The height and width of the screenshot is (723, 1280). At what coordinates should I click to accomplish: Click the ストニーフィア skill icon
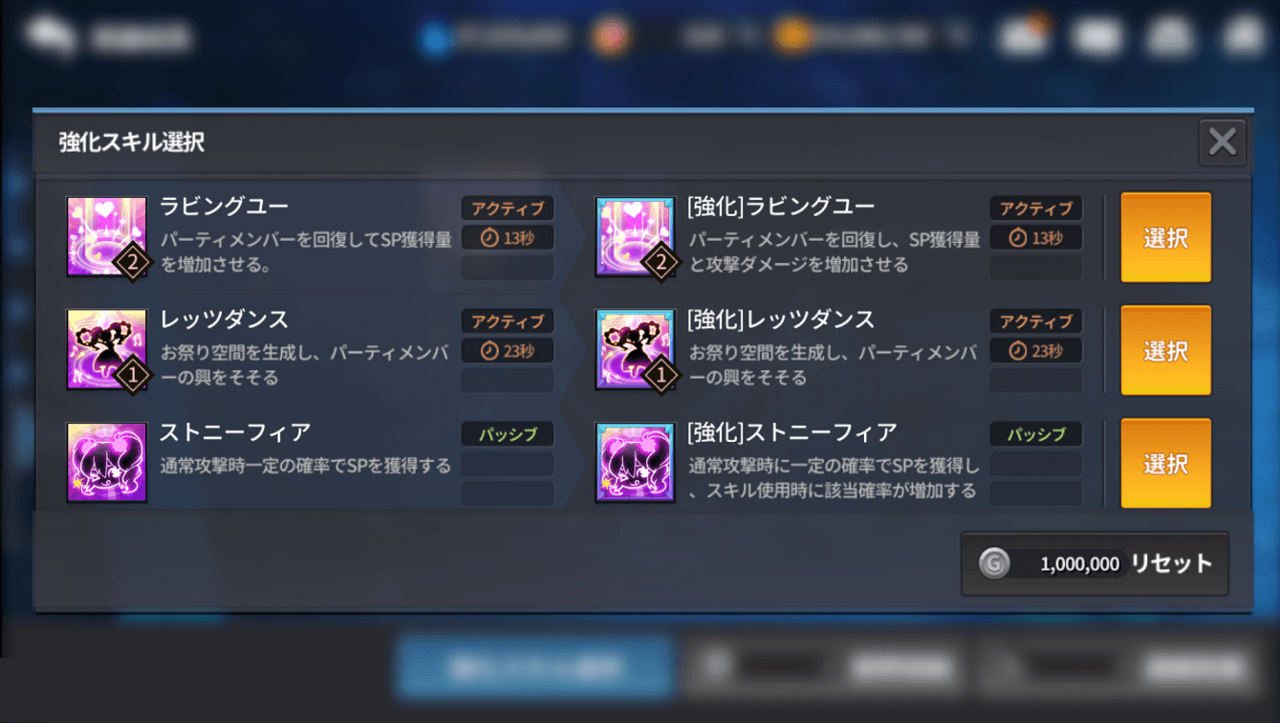tap(107, 462)
